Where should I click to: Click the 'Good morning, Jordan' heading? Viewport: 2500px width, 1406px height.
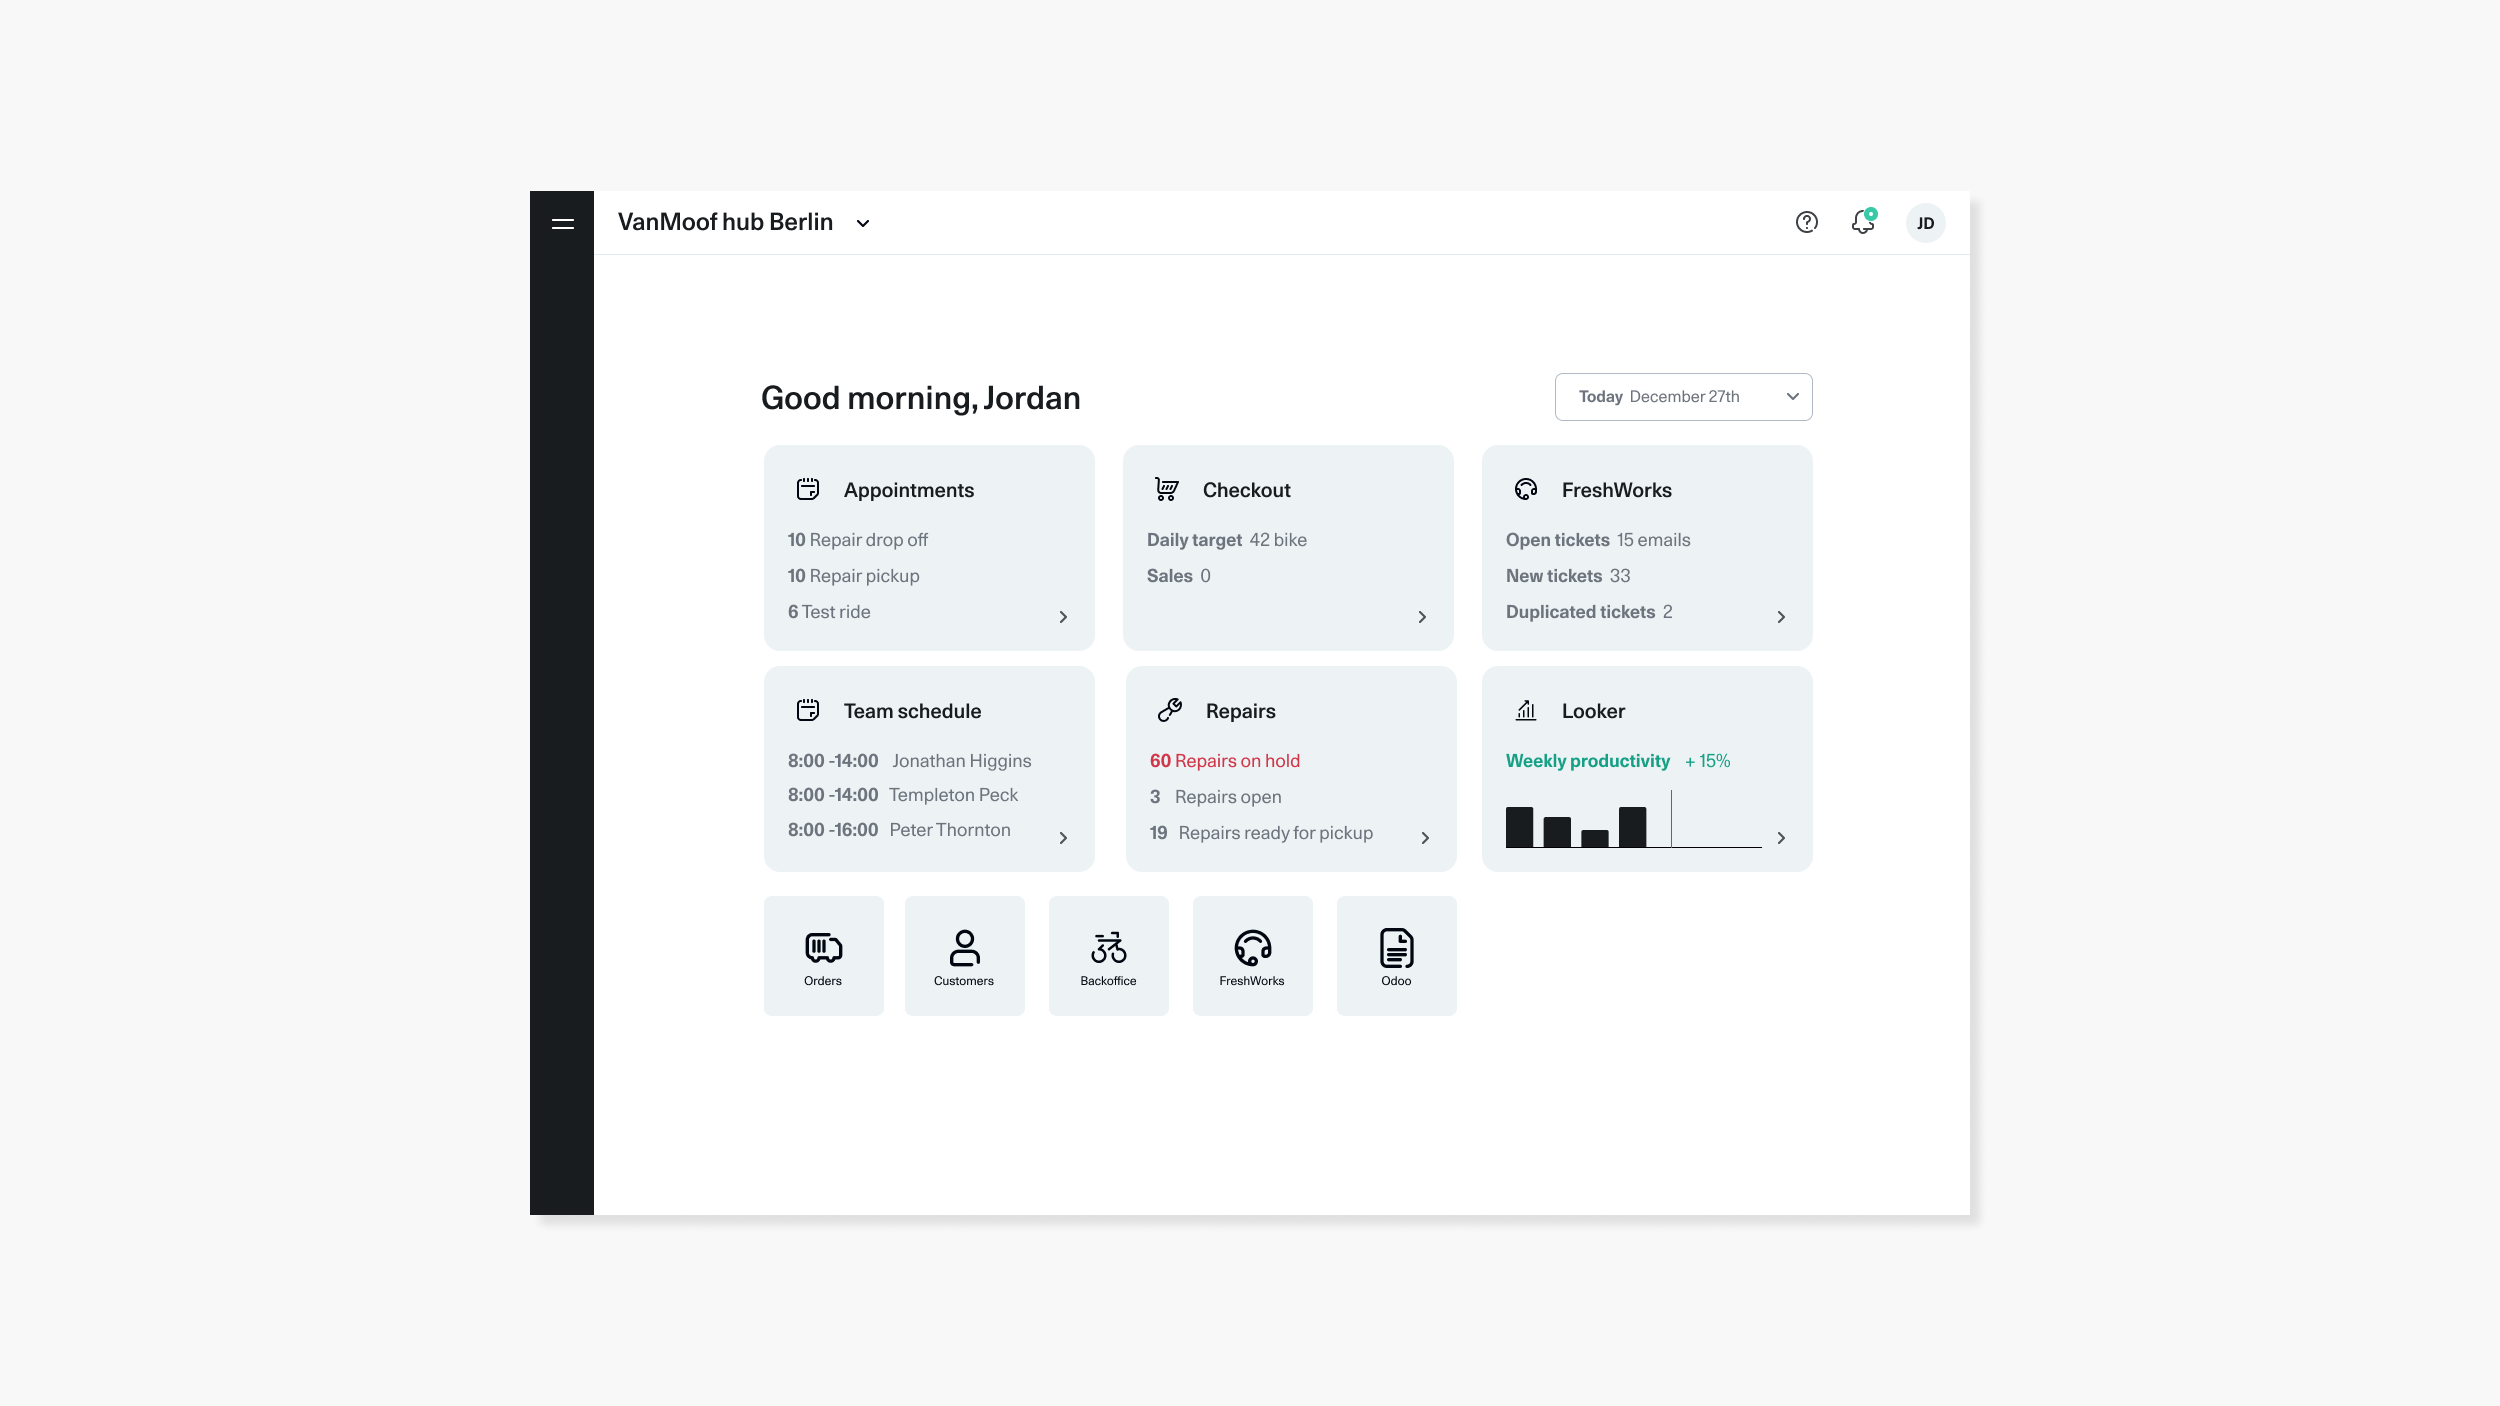921,399
